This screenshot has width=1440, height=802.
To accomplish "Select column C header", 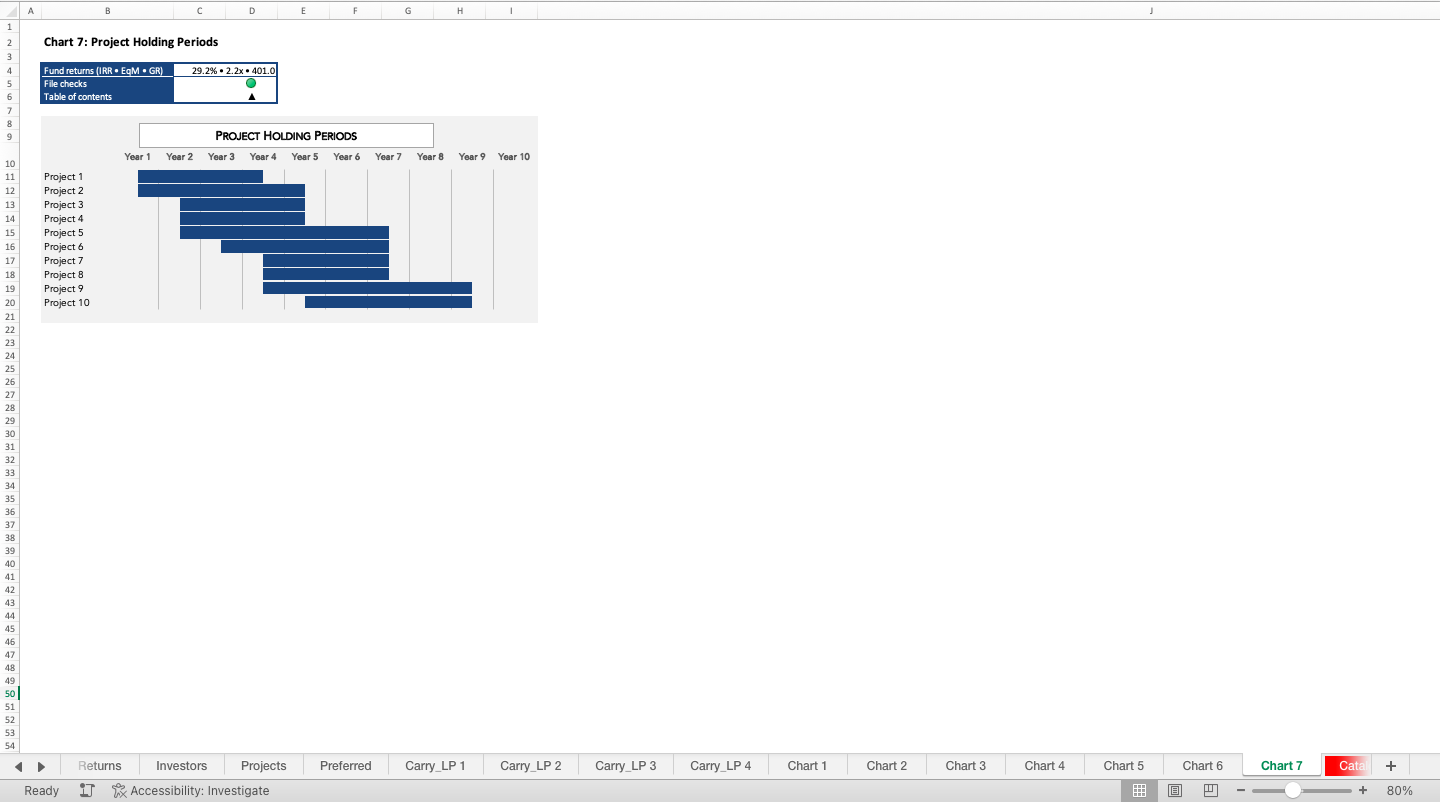I will point(200,10).
